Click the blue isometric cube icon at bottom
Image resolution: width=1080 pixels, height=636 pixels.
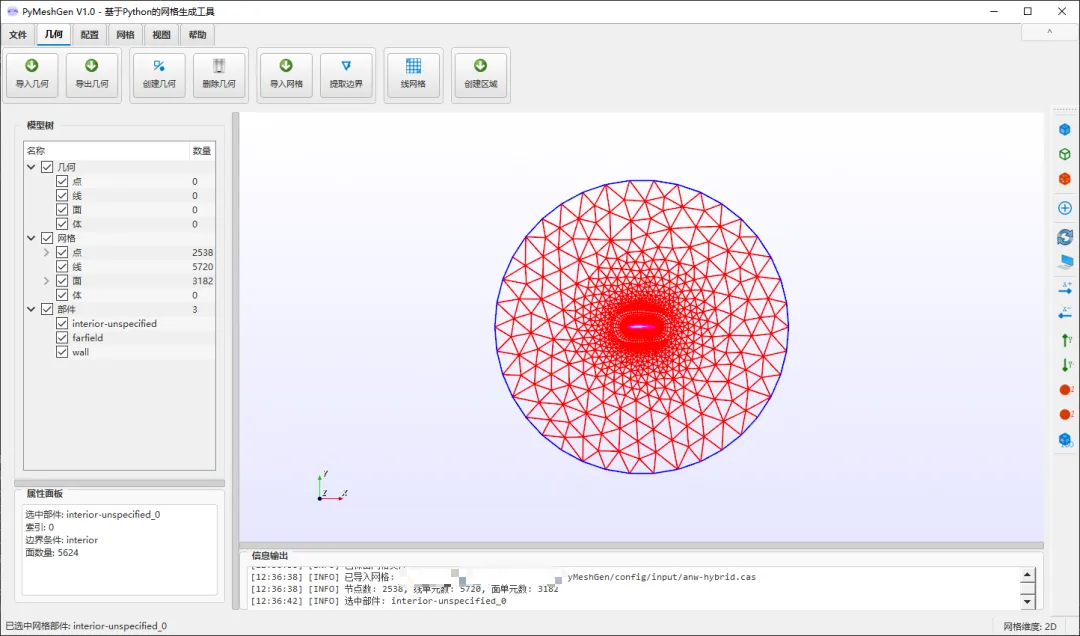[x=1065, y=440]
